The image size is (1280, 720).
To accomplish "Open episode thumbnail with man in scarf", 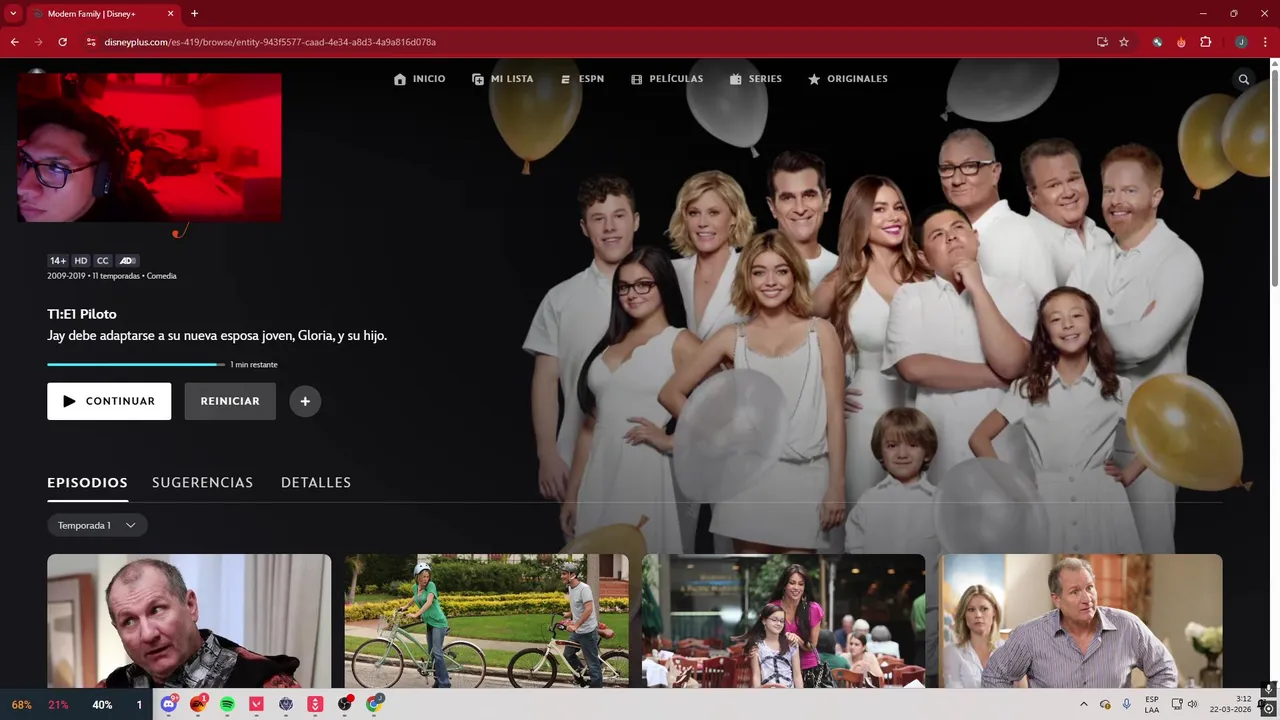I will 189,621.
